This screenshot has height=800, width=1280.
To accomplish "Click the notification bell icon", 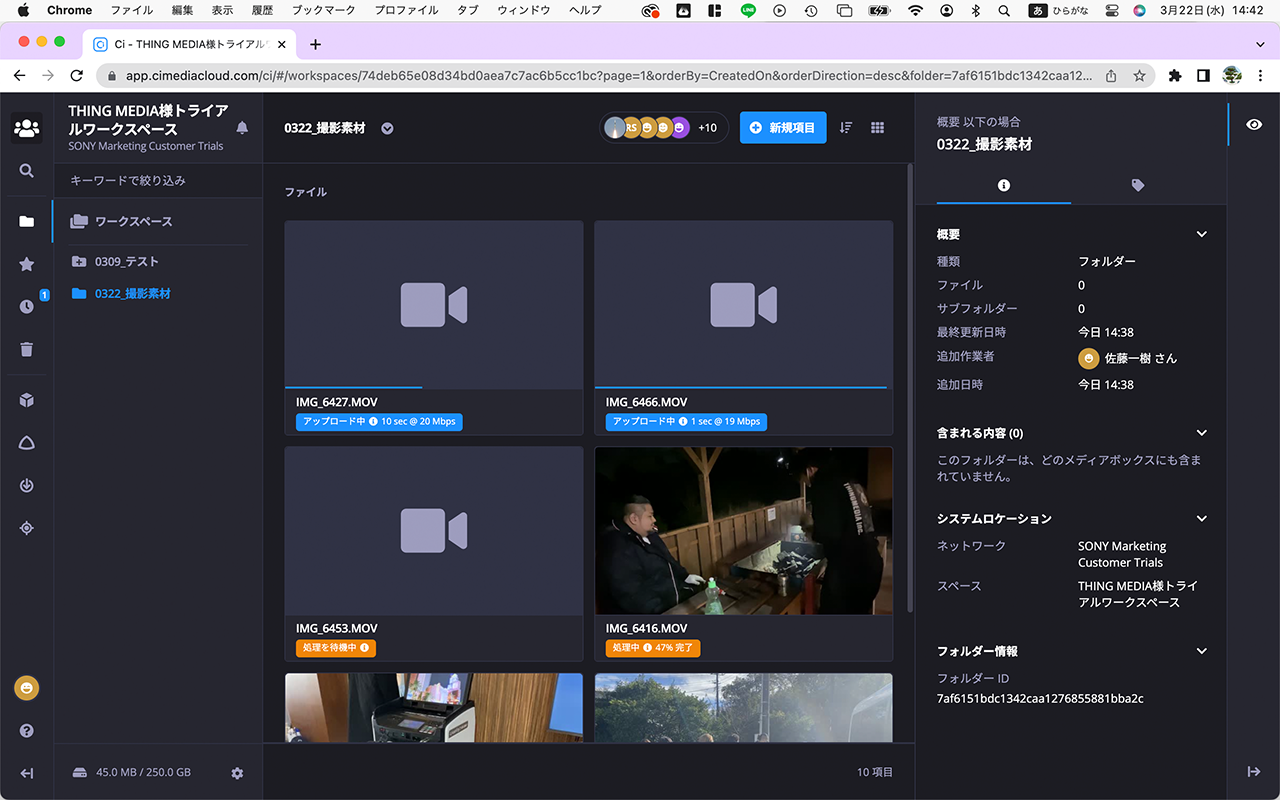I will pos(242,128).
